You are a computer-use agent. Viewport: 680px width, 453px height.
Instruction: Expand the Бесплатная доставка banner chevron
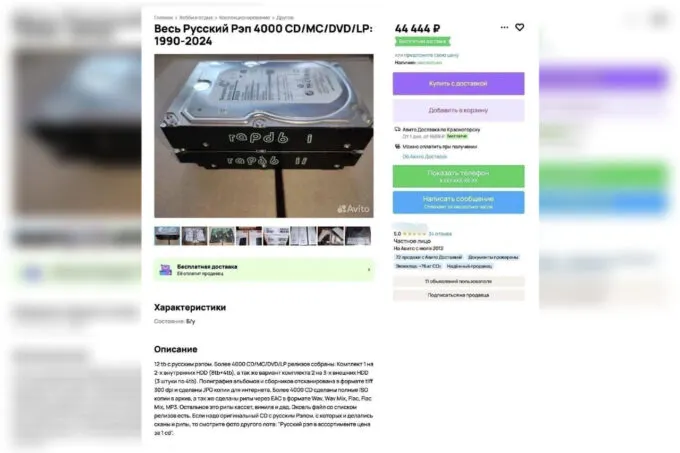point(369,270)
